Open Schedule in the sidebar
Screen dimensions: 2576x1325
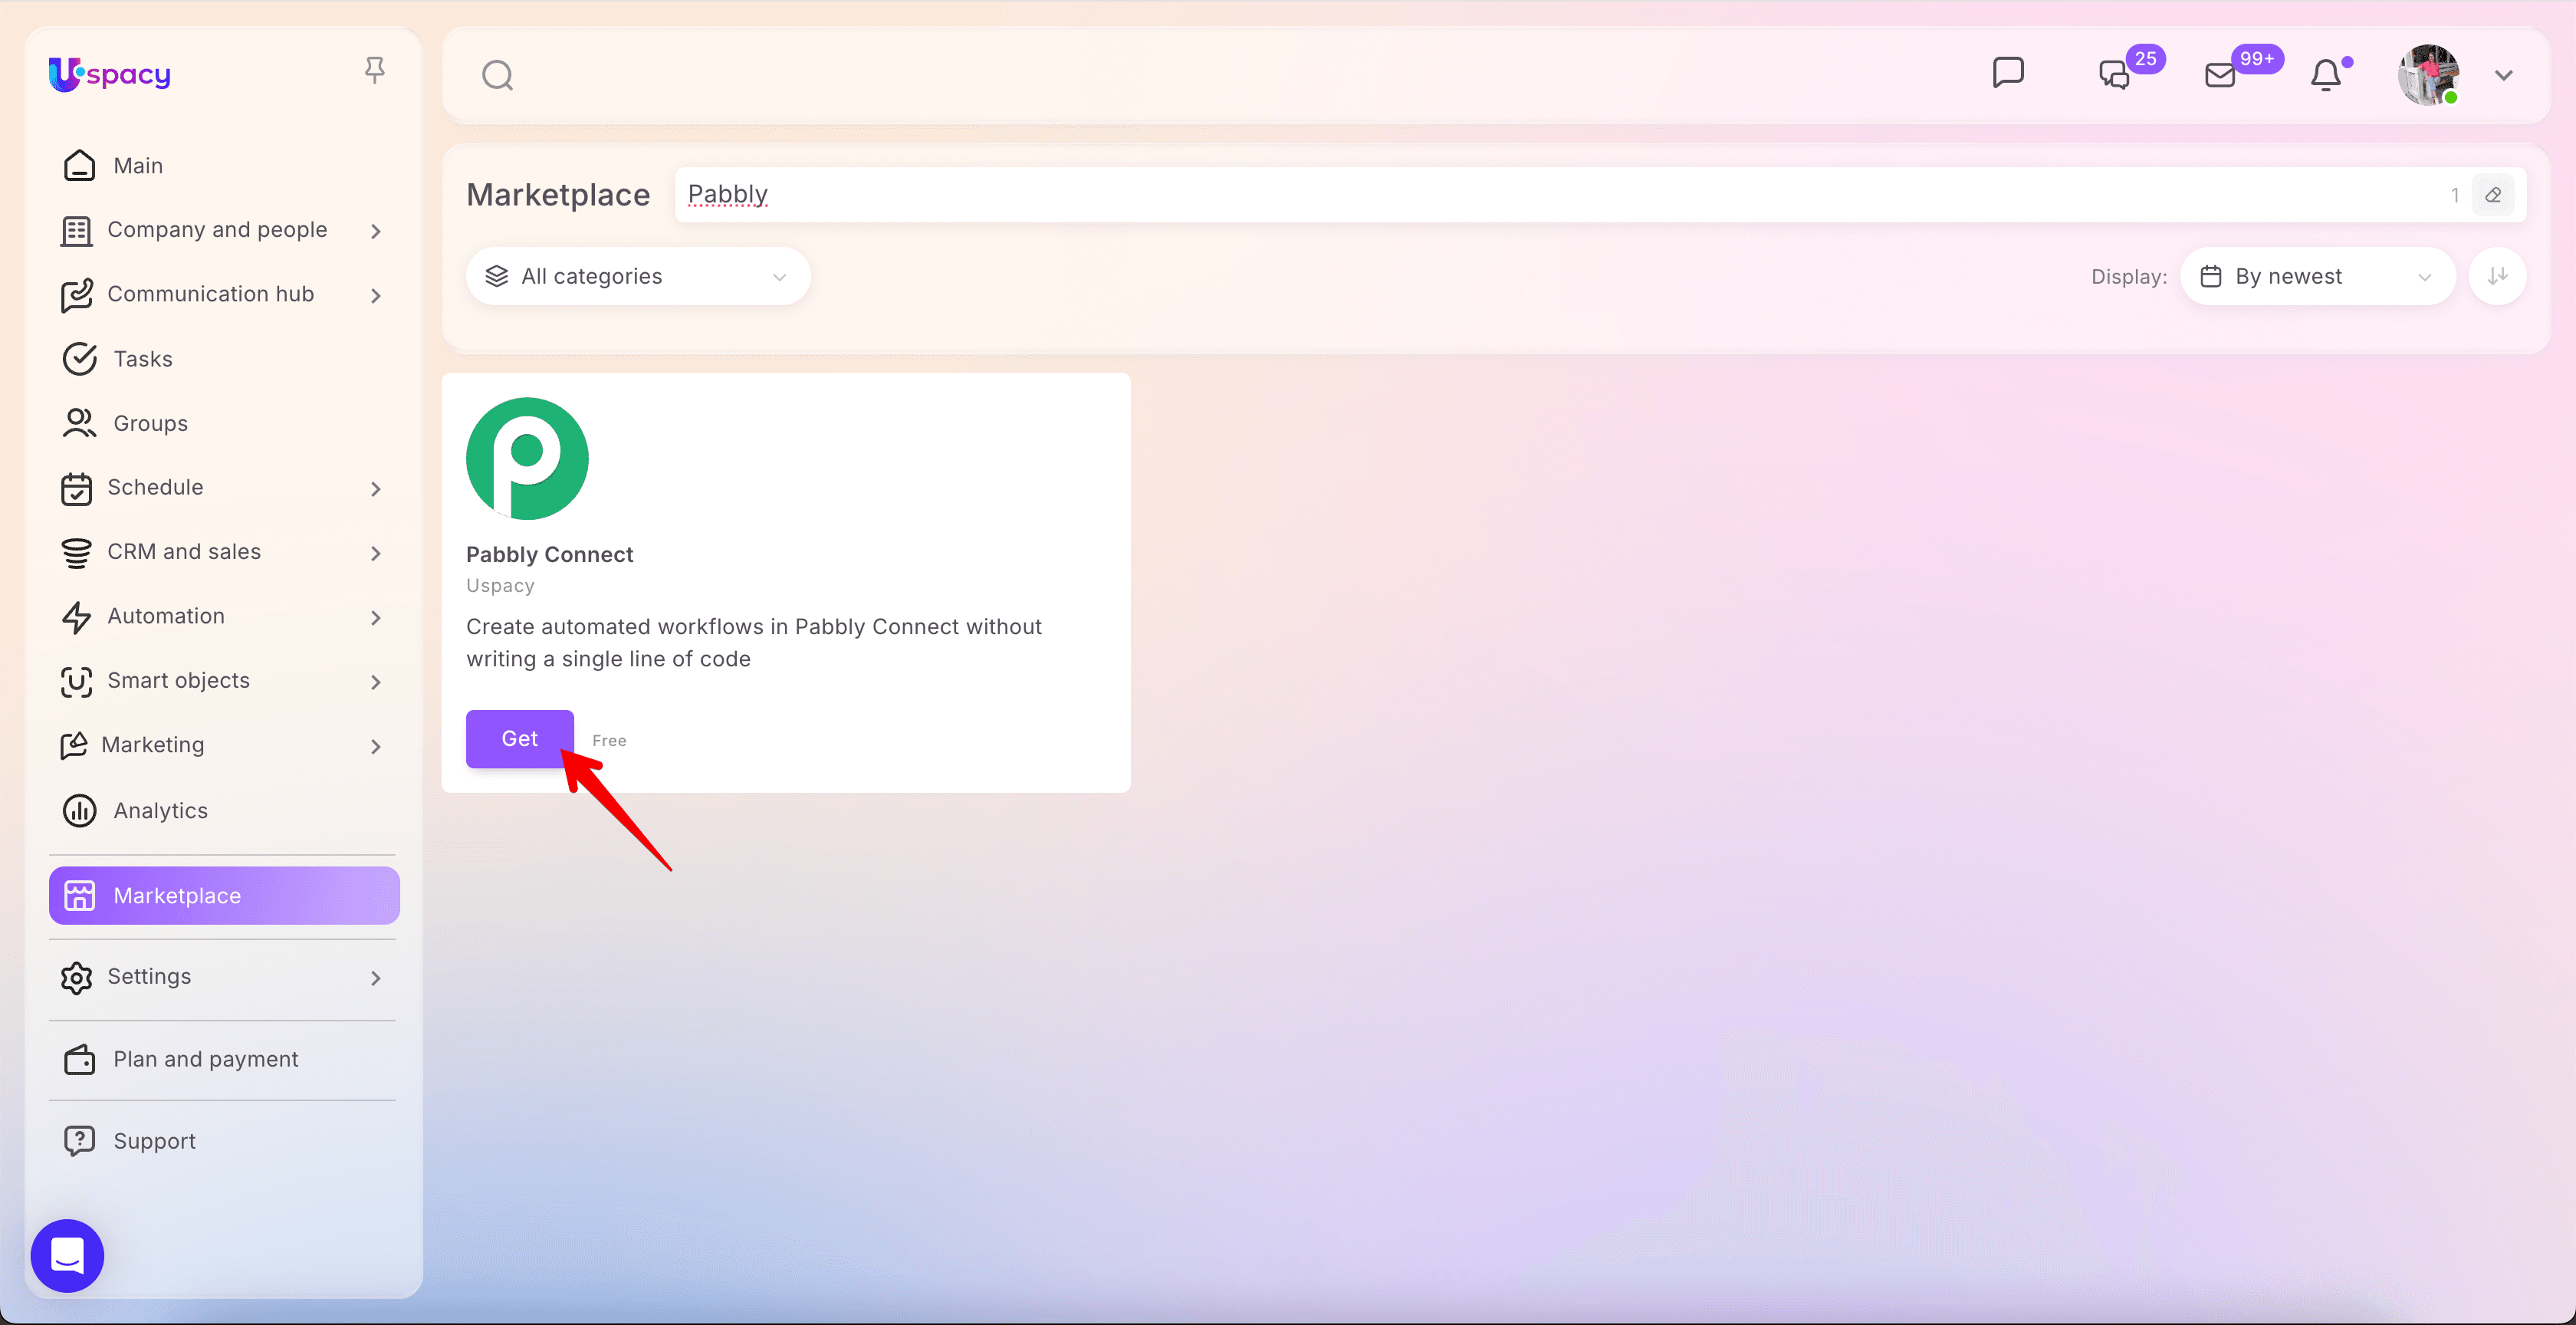(155, 487)
